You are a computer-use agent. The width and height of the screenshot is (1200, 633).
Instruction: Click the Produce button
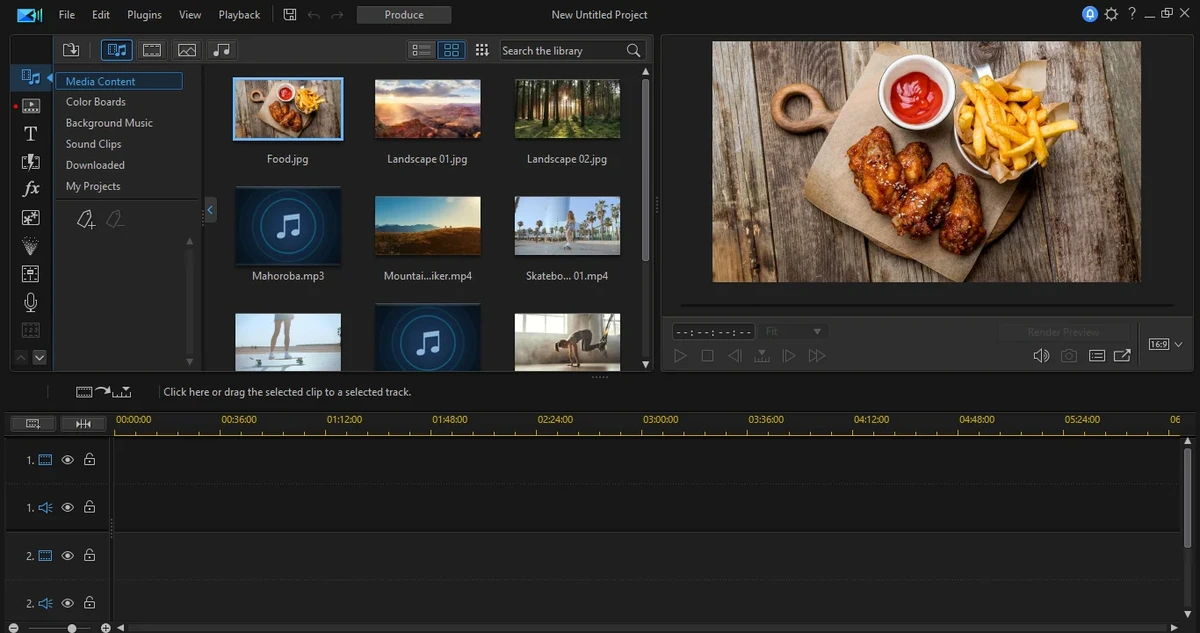click(404, 15)
